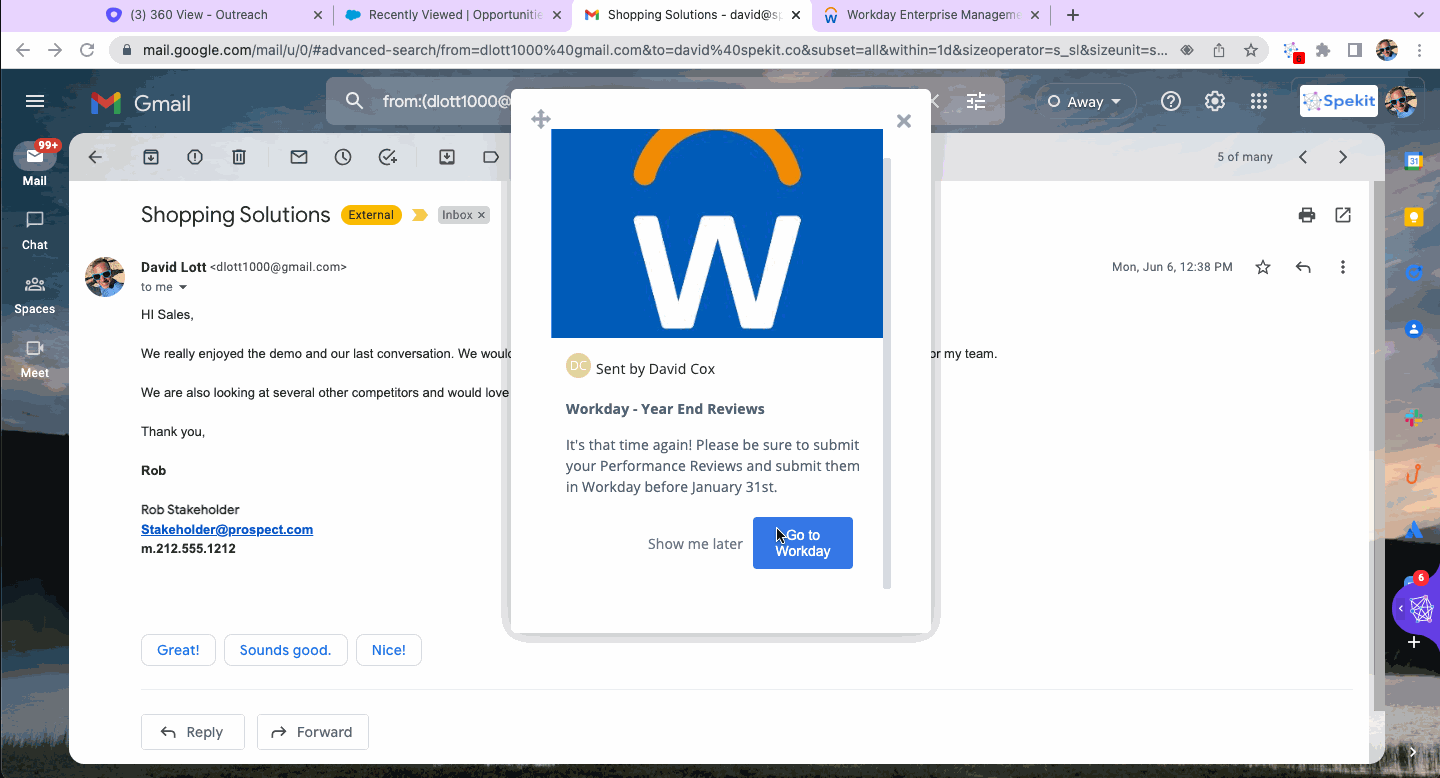Screen dimensions: 1440x778
Task: Open Mail section in left rail
Action: pyautogui.click(x=35, y=165)
